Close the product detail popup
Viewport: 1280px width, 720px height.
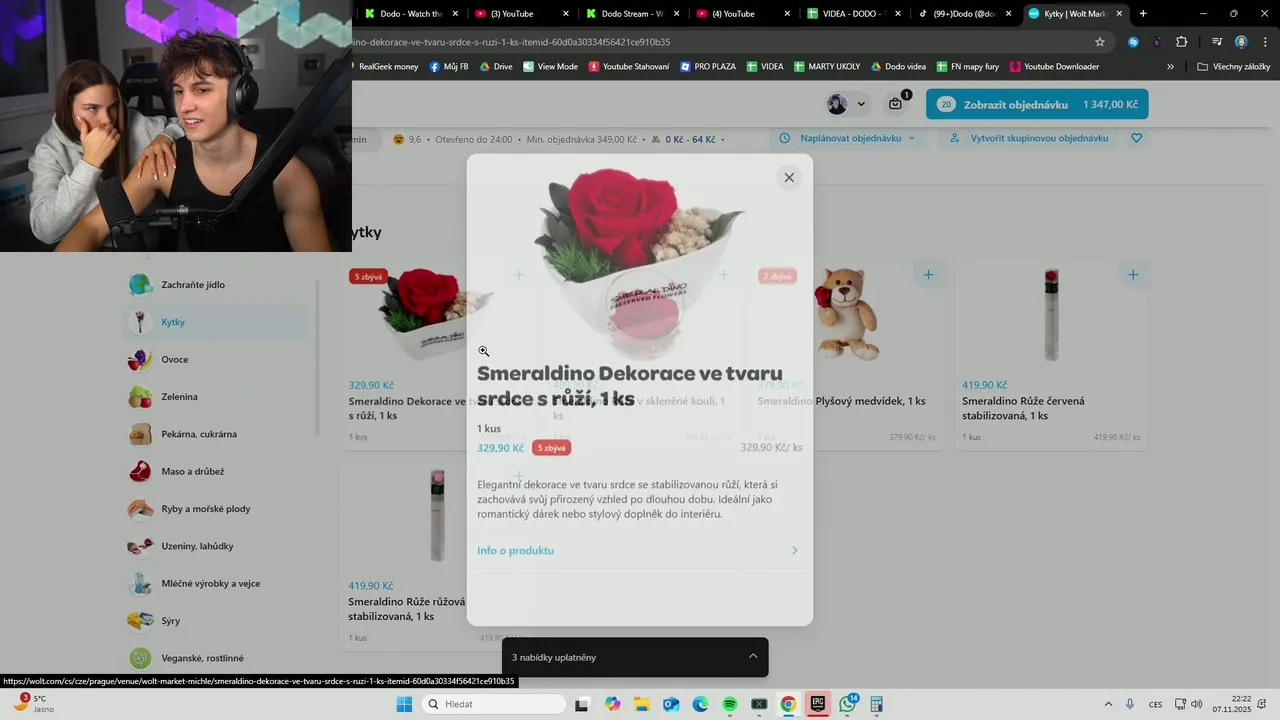coord(789,178)
